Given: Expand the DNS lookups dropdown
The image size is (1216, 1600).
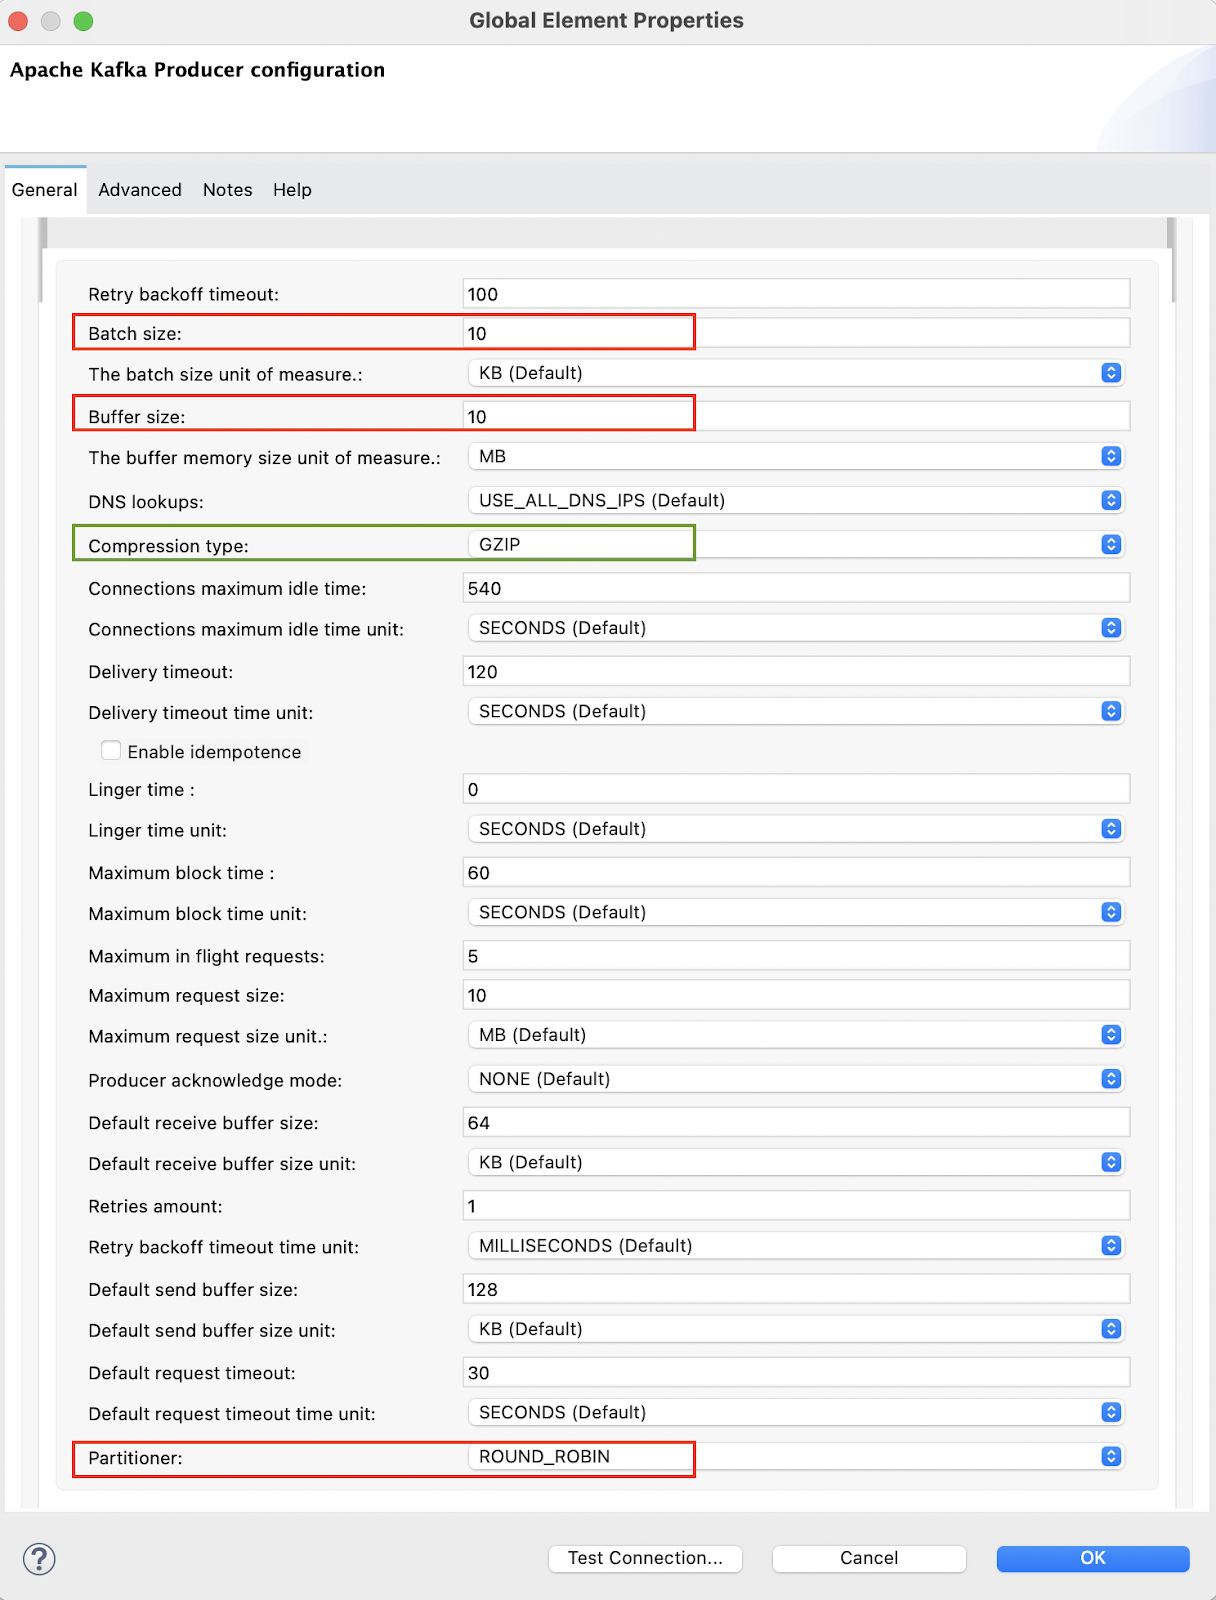Looking at the screenshot, I should [x=796, y=500].
